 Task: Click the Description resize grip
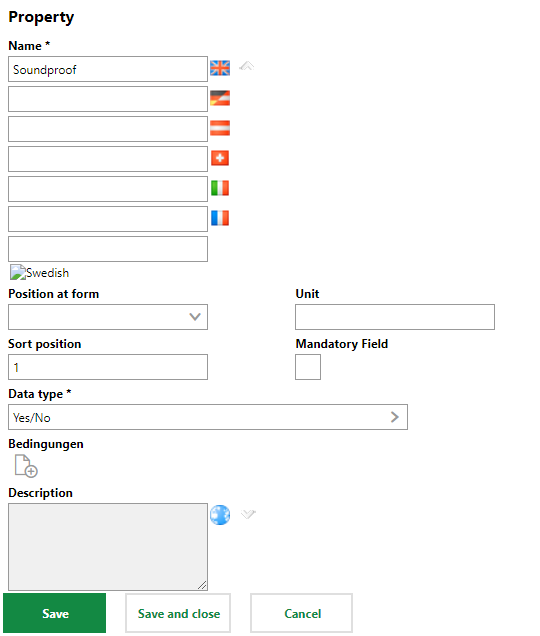point(202,585)
